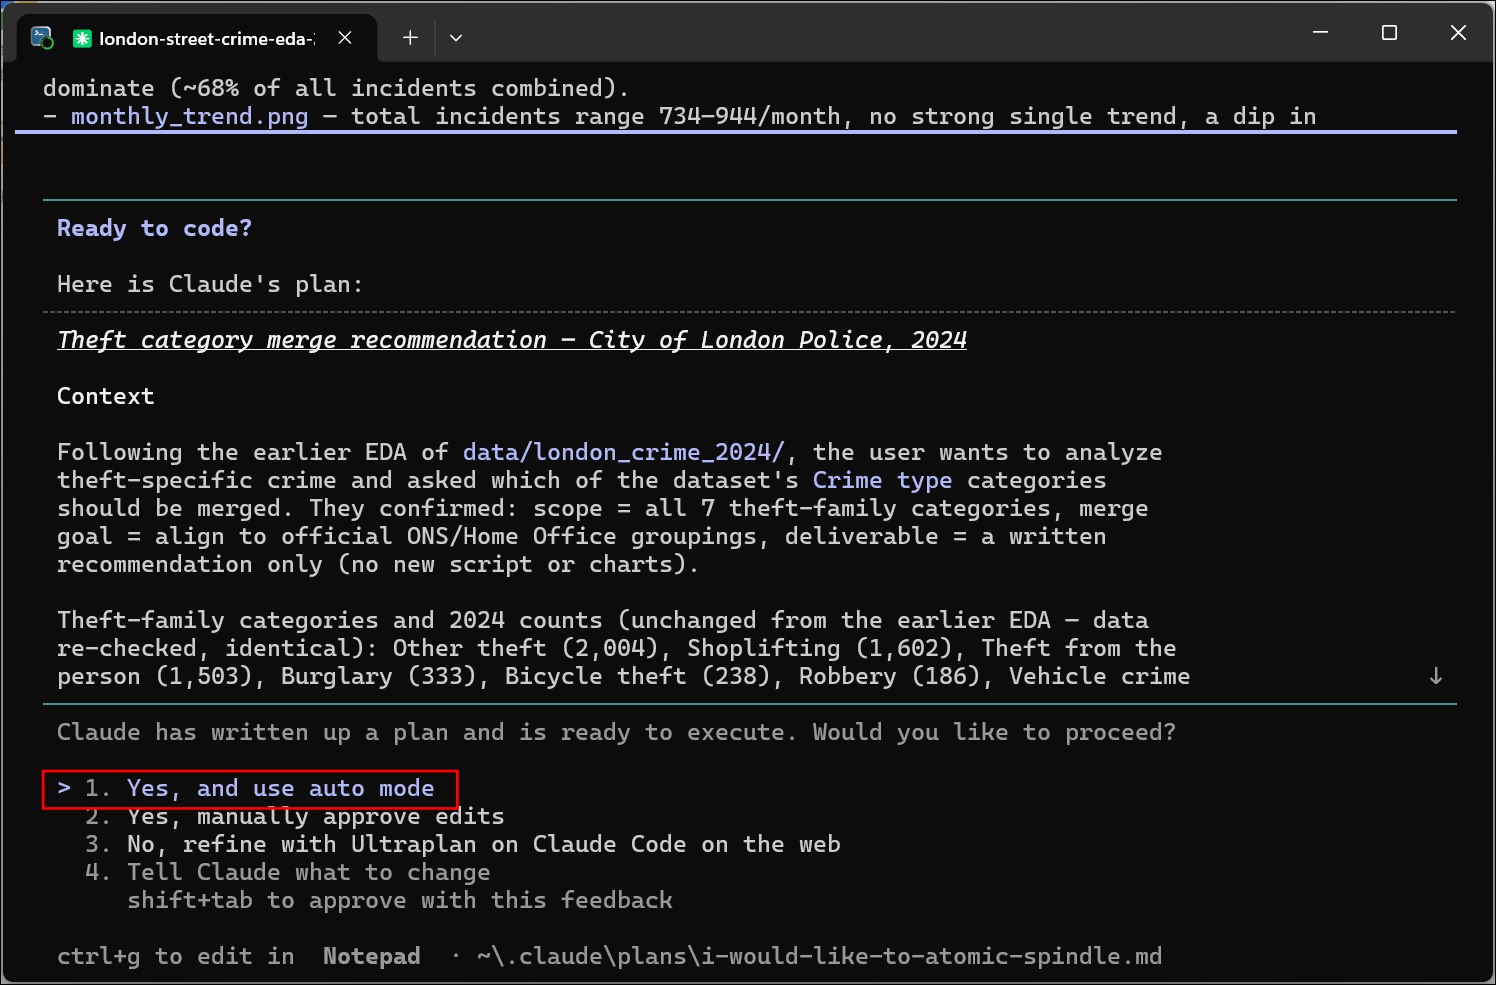Viewport: 1496px width, 985px height.
Task: Open data/london_crime_2024/ path link
Action: (x=624, y=453)
